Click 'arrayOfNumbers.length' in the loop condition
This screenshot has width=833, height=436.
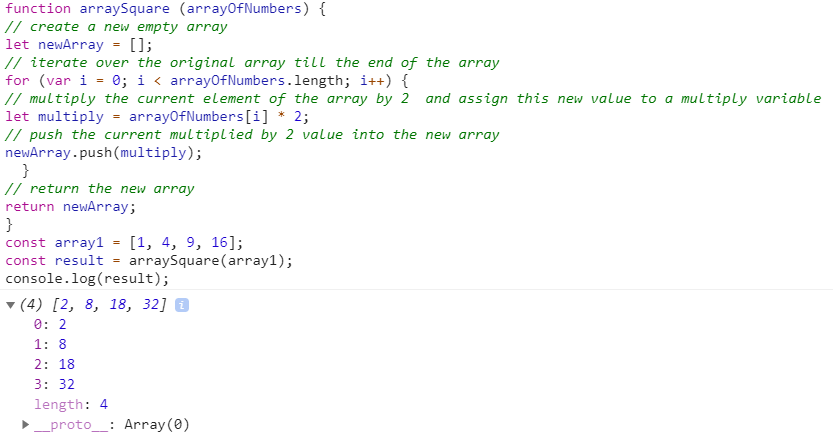point(256,81)
